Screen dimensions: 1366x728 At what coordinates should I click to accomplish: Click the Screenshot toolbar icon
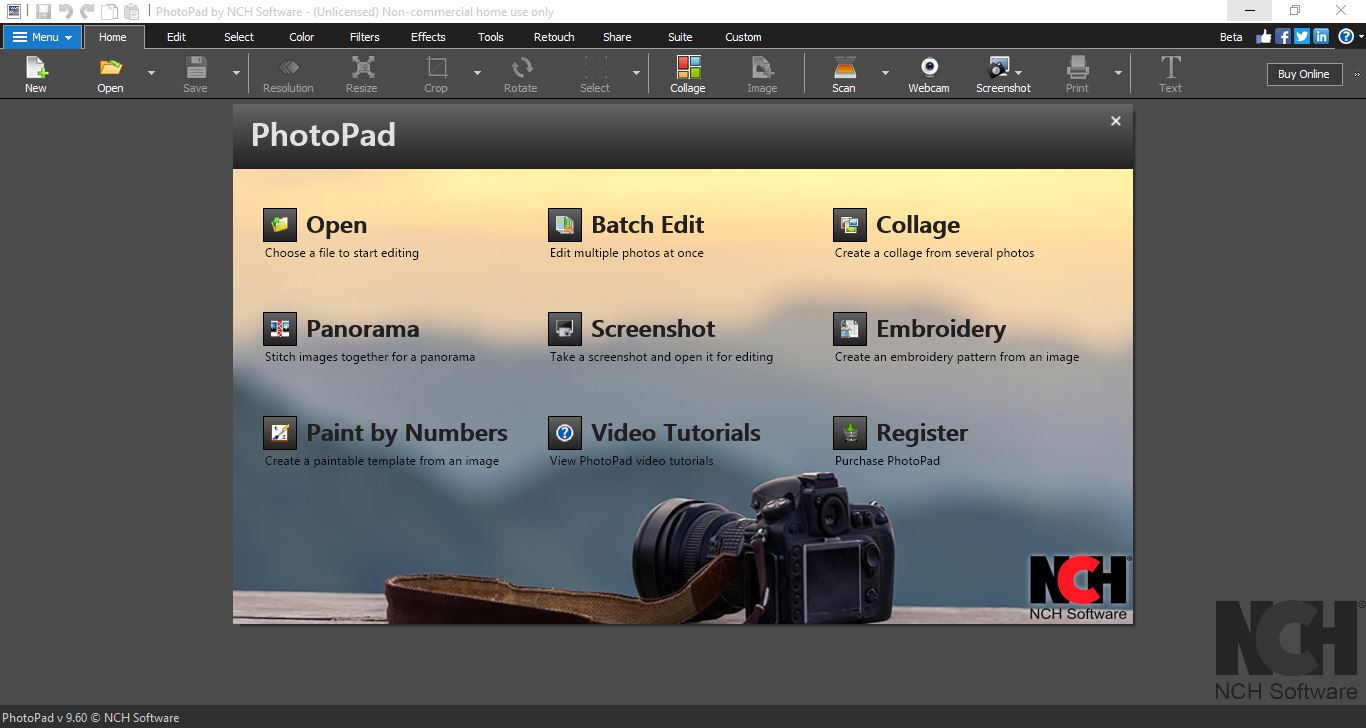coord(998,68)
